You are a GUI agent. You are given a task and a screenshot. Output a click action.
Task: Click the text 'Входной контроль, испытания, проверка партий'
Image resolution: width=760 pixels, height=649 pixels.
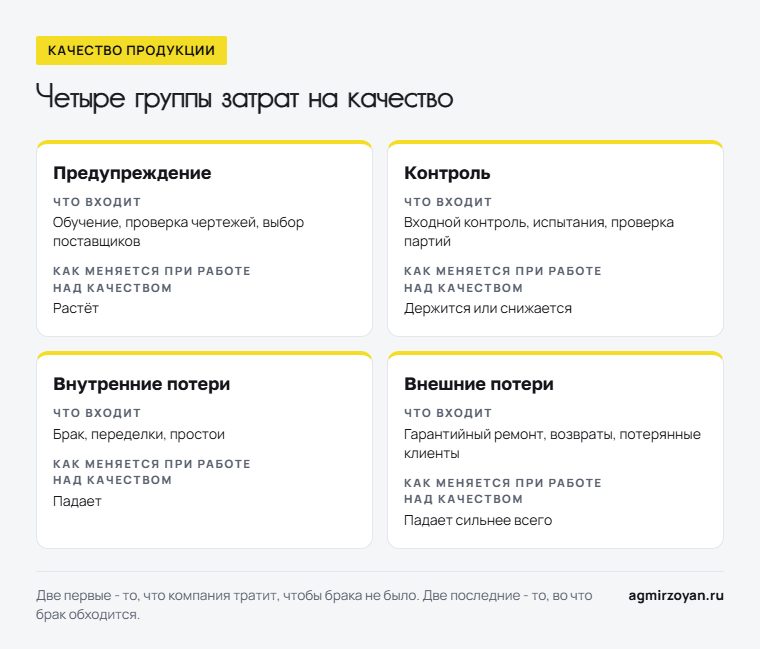coord(539,232)
